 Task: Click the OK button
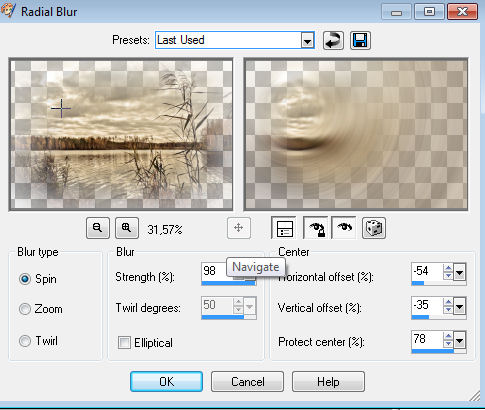166,382
